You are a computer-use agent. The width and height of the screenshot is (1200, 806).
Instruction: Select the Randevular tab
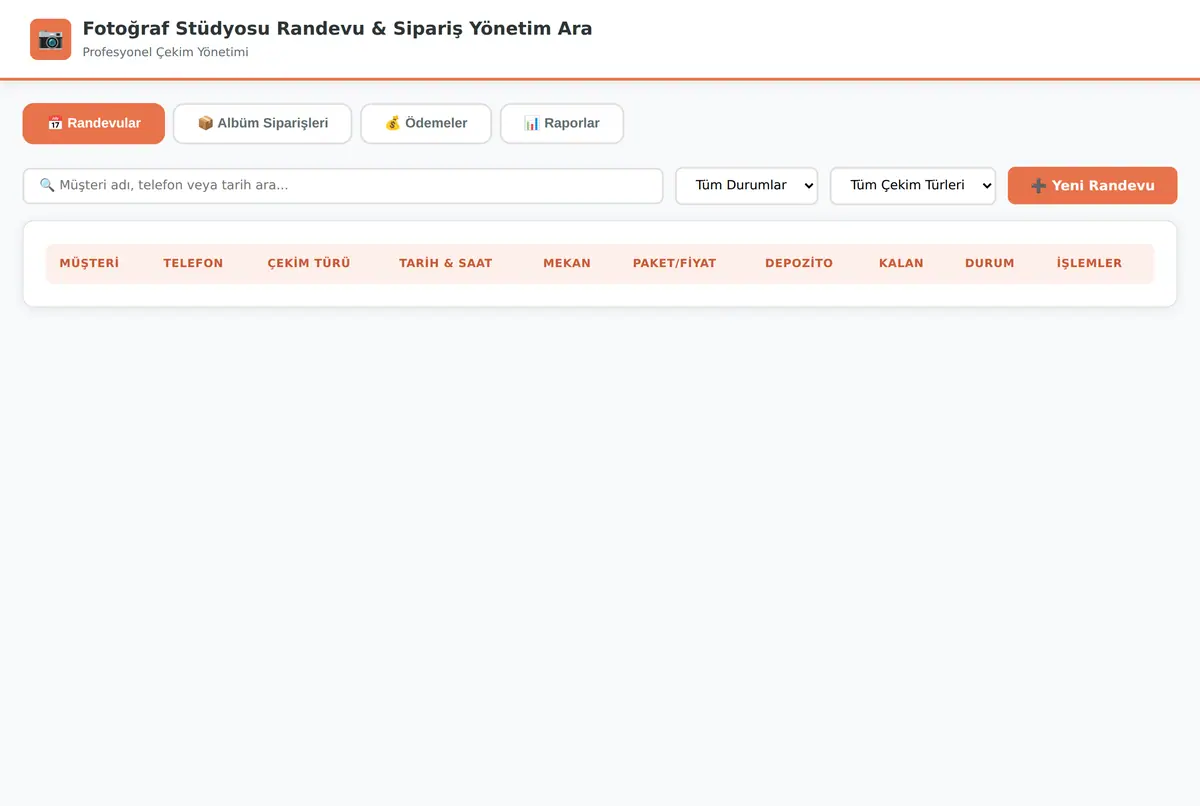pyautogui.click(x=94, y=123)
